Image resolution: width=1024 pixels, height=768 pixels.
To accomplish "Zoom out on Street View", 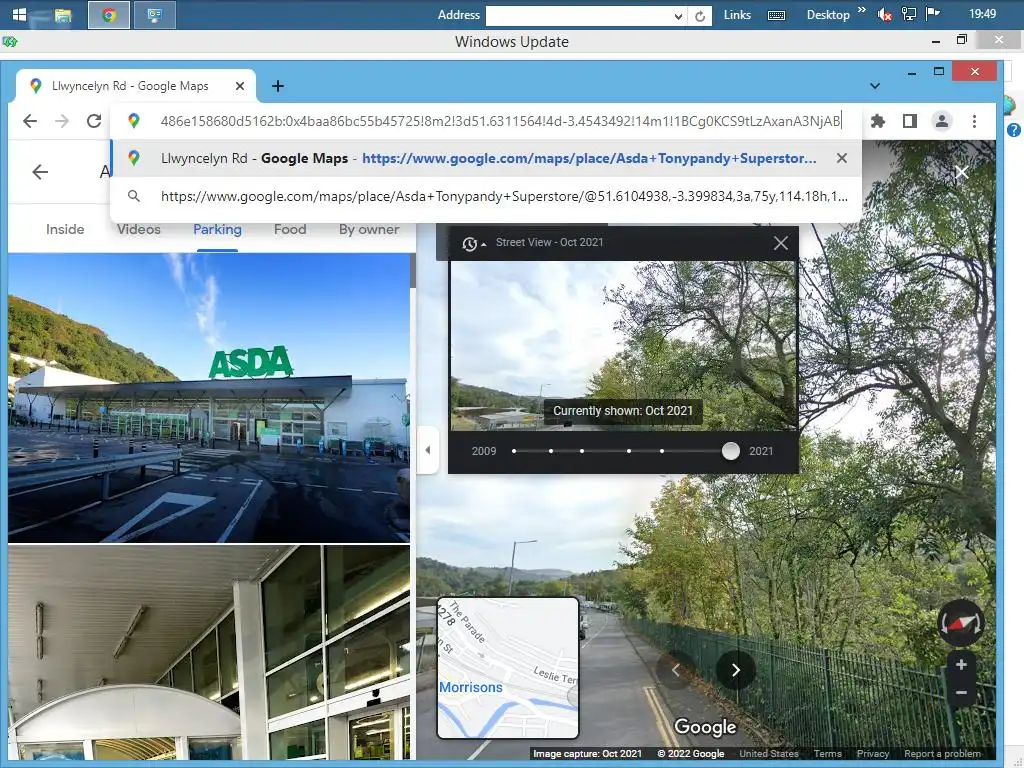I will (x=961, y=692).
